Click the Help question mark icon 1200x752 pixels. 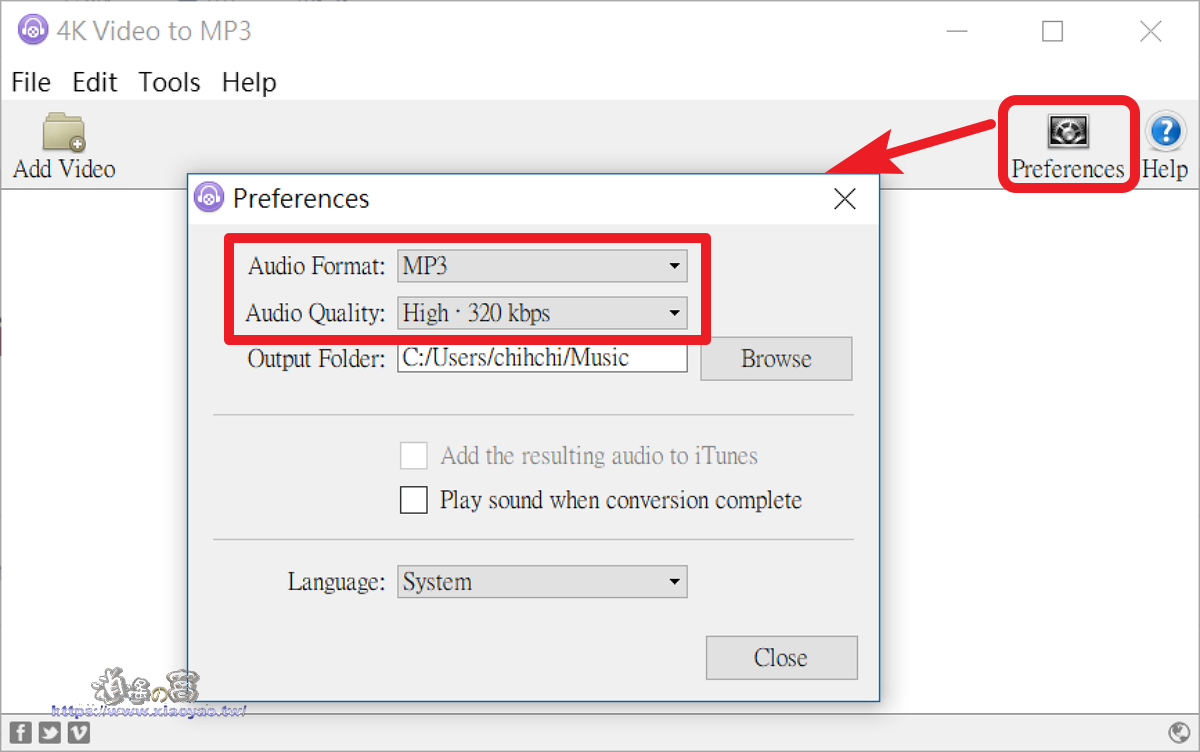pos(1164,131)
